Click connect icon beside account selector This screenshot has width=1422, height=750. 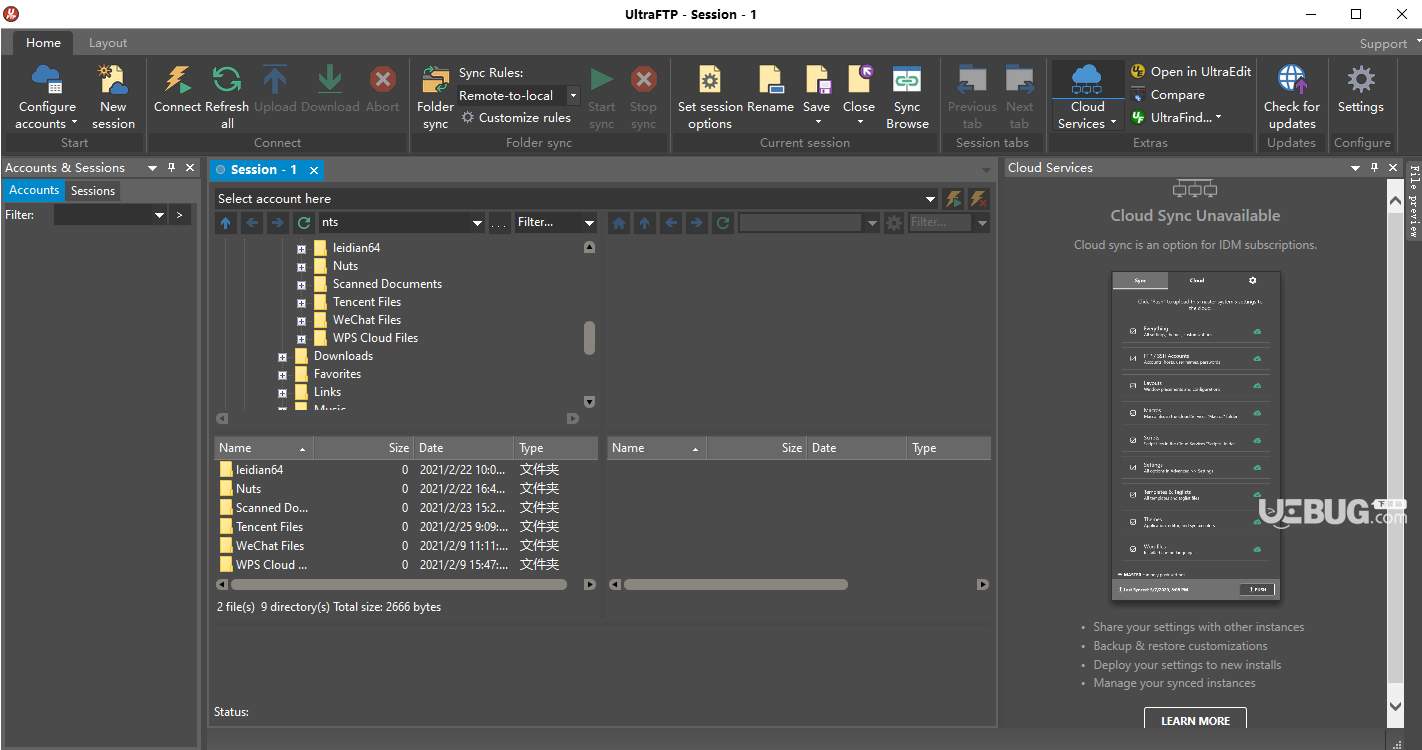click(954, 198)
